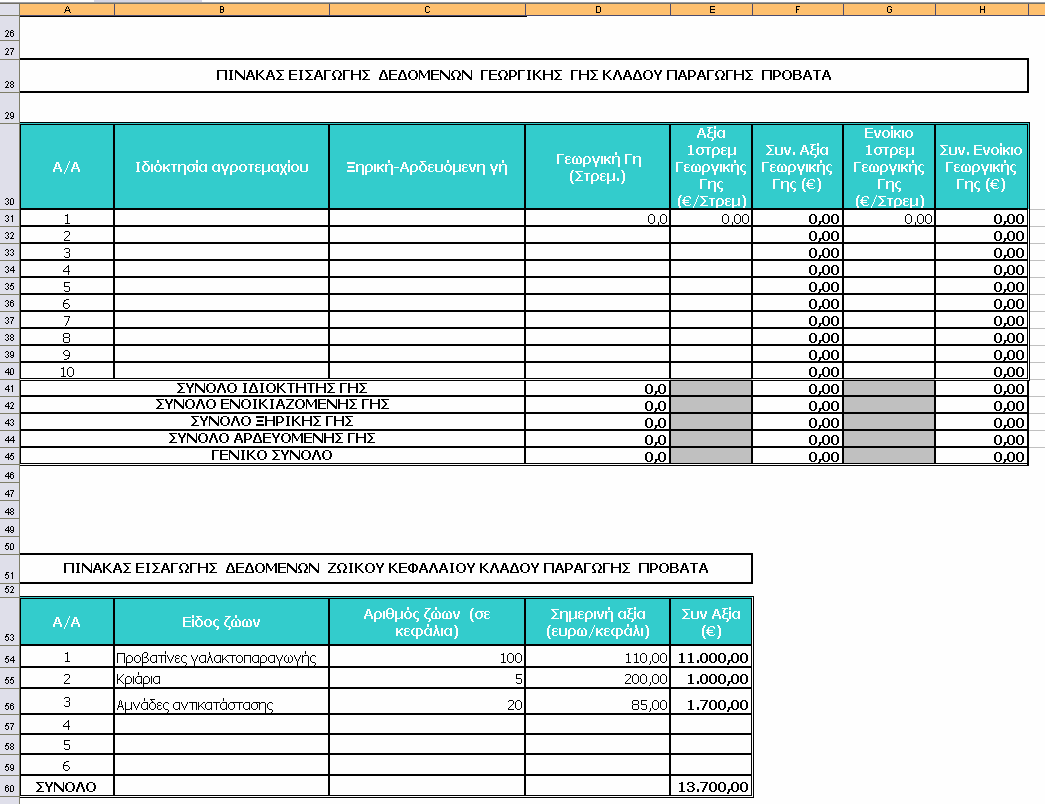Select column E header

tap(712, 9)
